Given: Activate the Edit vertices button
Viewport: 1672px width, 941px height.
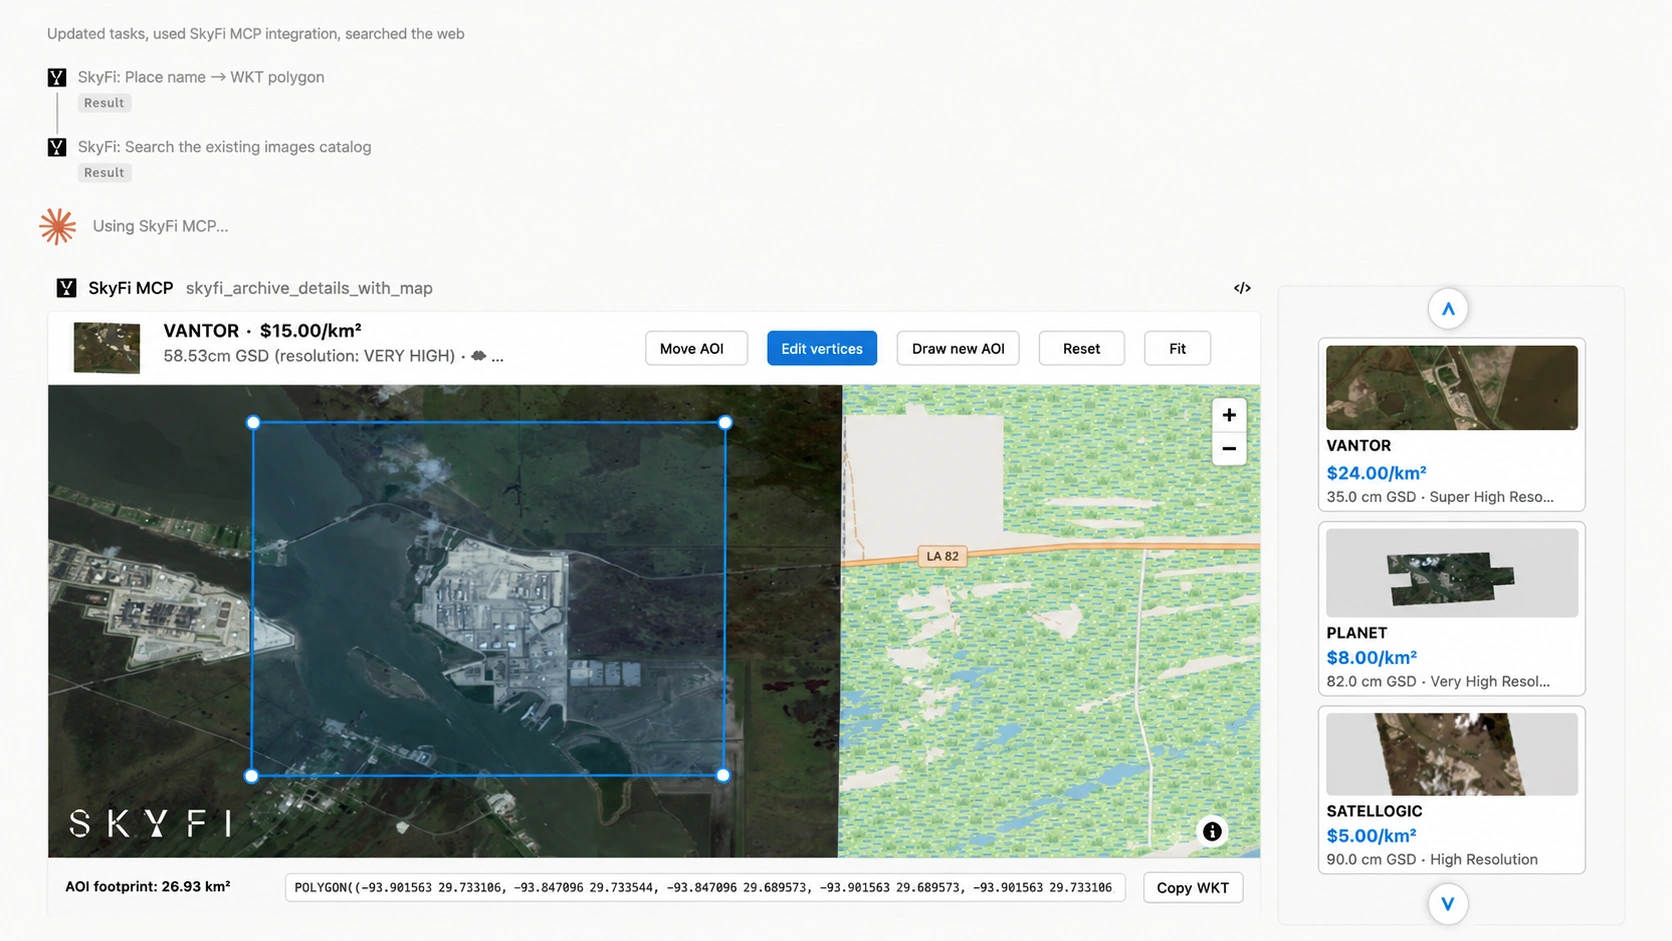Looking at the screenshot, I should click(822, 348).
